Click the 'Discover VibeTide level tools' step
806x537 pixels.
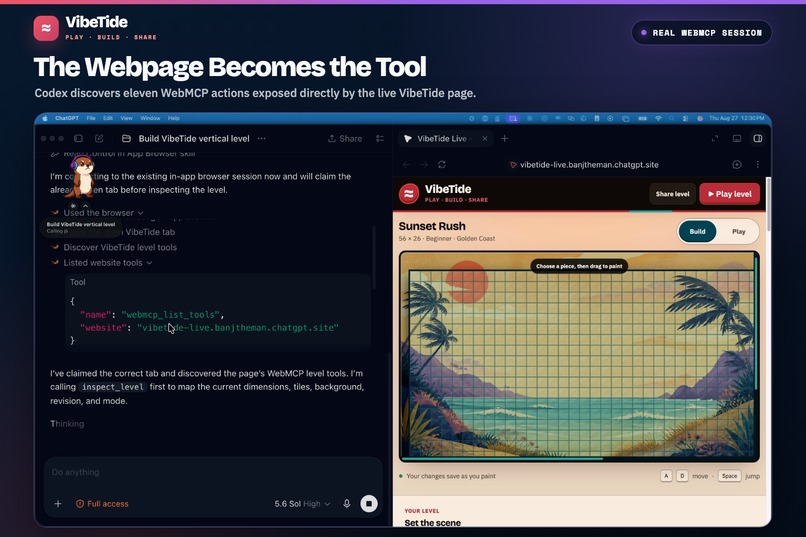tap(120, 247)
